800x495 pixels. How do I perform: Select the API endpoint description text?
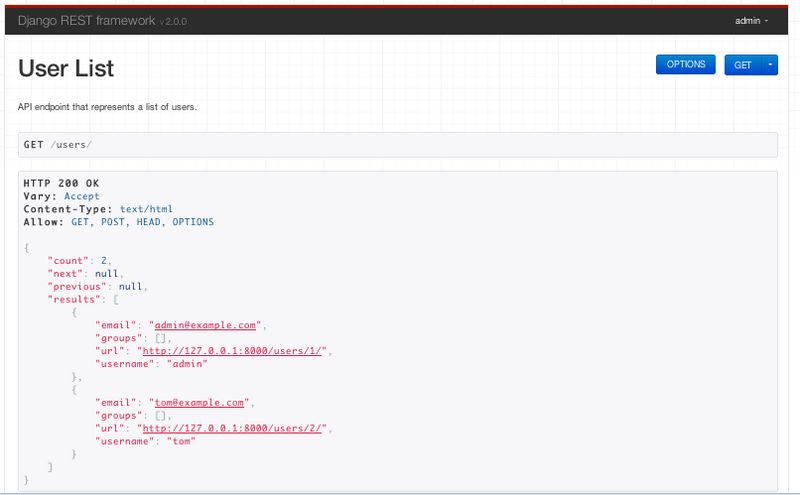[107, 107]
